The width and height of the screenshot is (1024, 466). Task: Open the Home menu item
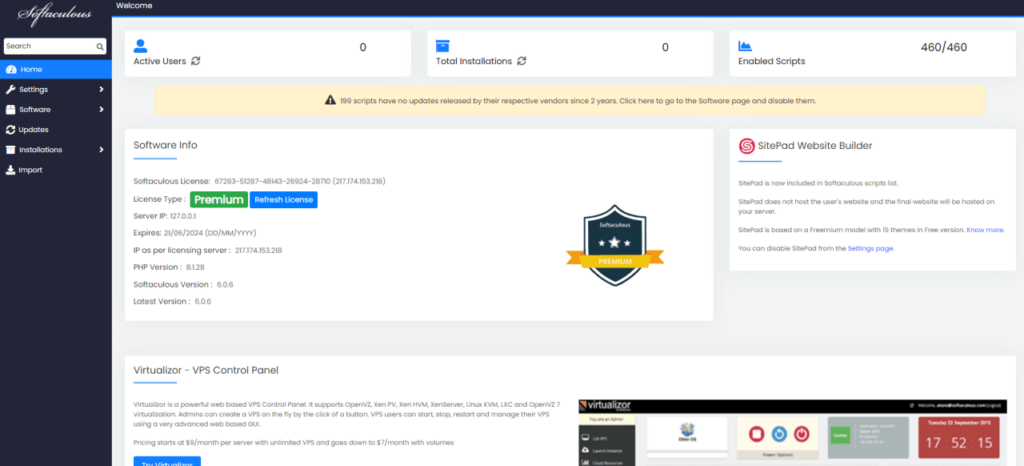point(56,69)
